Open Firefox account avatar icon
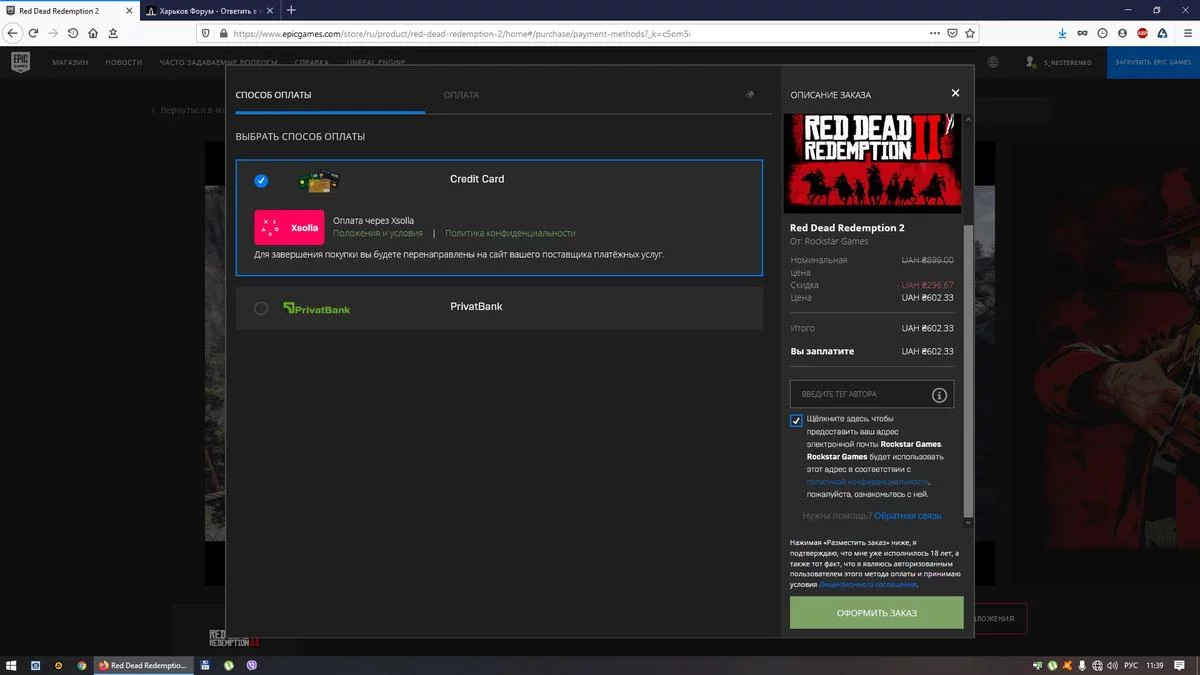 coord(1122,33)
